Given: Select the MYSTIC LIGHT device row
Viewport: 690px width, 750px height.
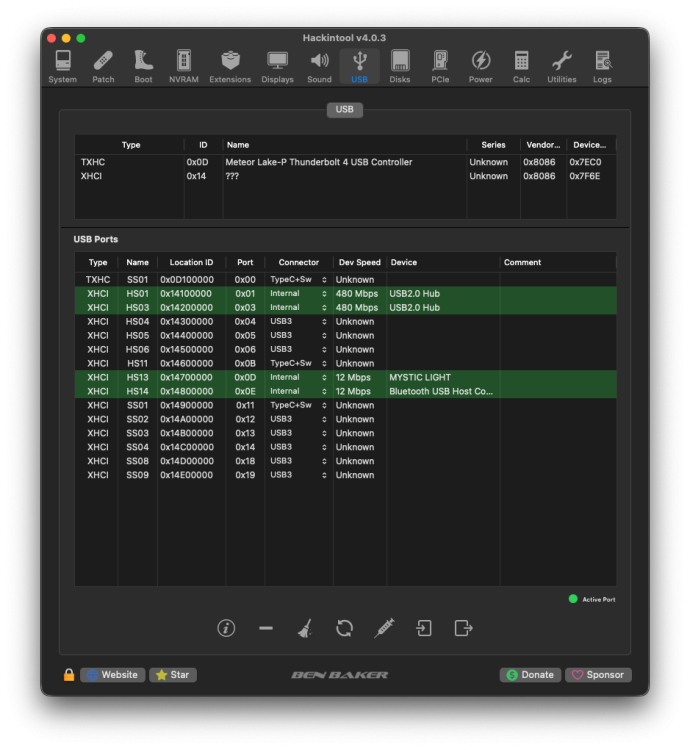Looking at the screenshot, I should [x=345, y=377].
